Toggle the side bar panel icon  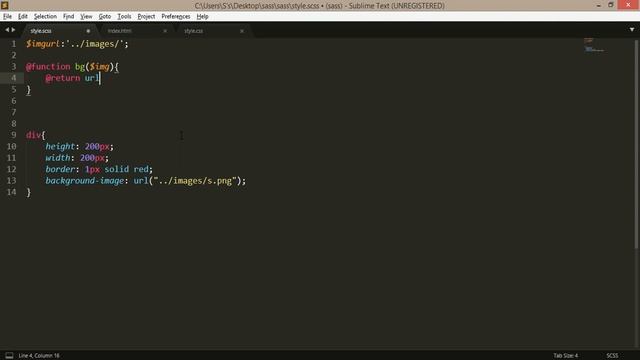pyautogui.click(x=9, y=356)
